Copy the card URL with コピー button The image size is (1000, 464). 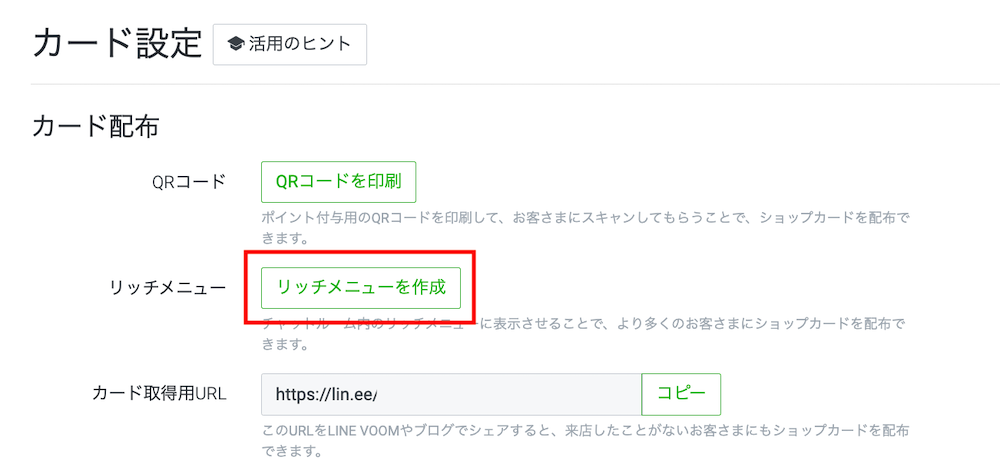click(681, 394)
